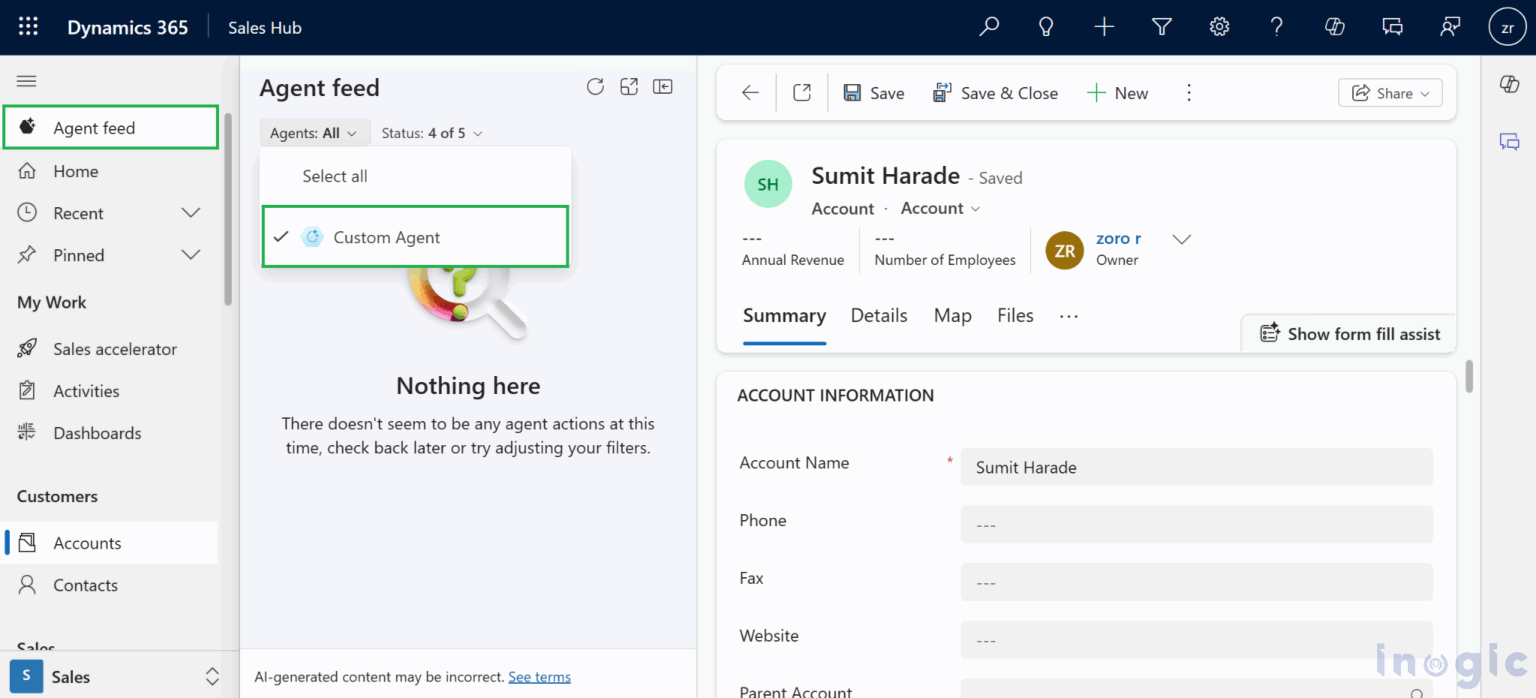Open the record in a new window
Screen dimensions: 1536x698
[x=801, y=92]
